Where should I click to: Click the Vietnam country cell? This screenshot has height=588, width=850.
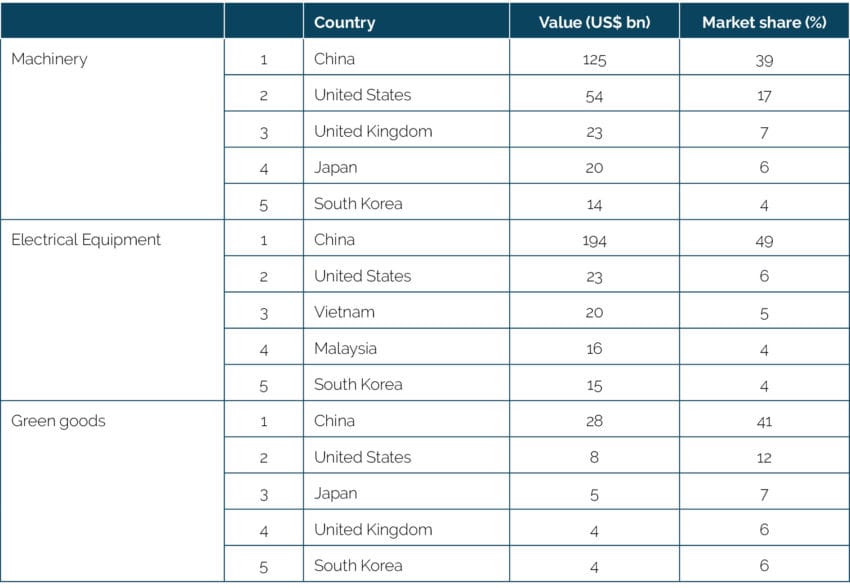pyautogui.click(x=344, y=312)
